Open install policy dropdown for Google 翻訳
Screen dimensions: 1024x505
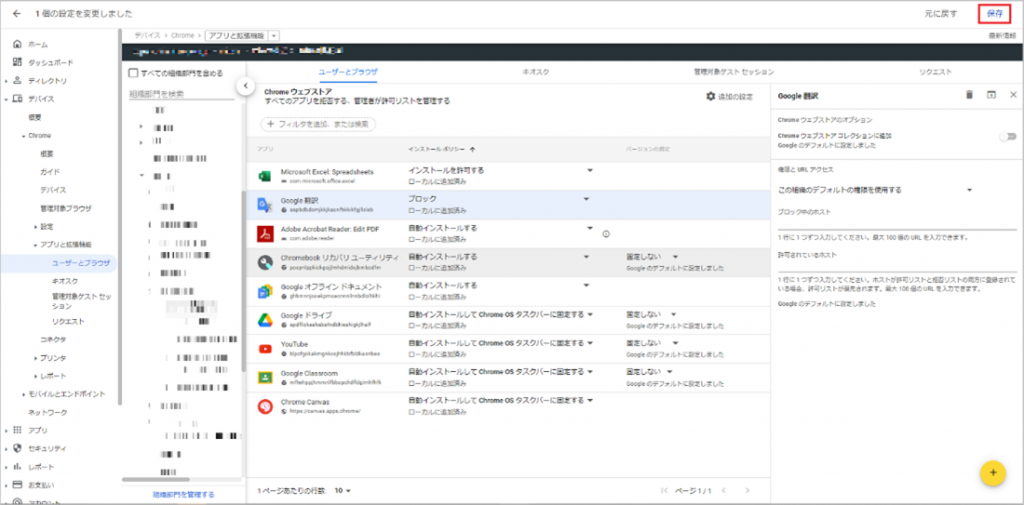tap(586, 199)
